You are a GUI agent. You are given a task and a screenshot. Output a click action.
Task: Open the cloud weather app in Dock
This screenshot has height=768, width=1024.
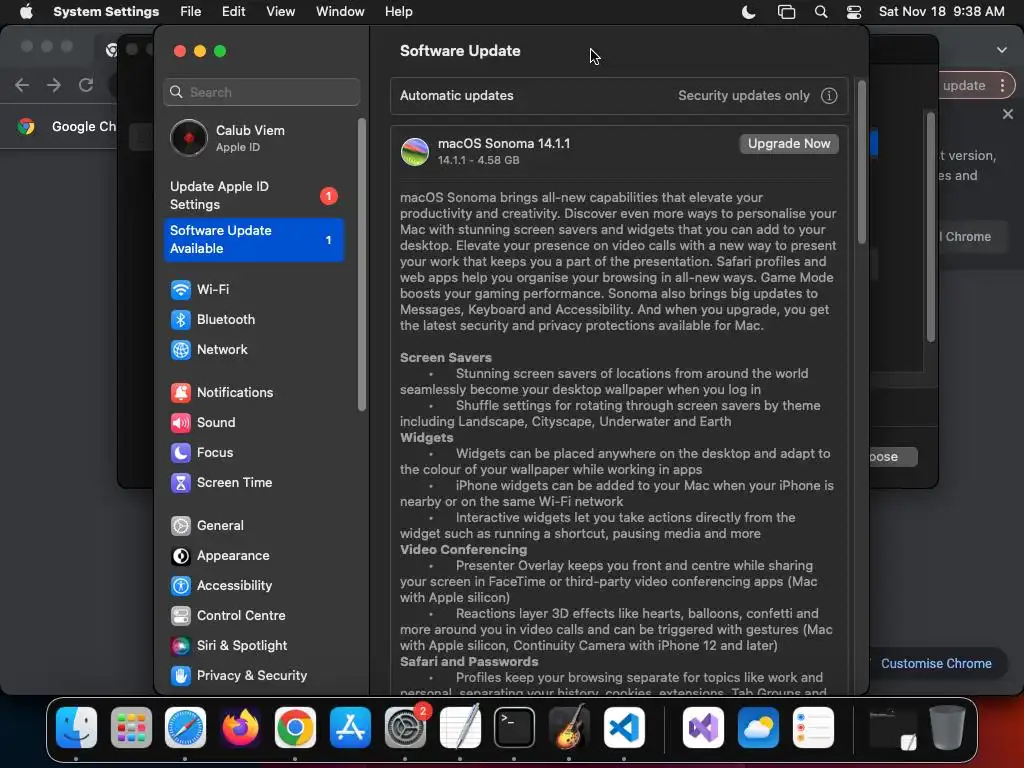coord(758,728)
